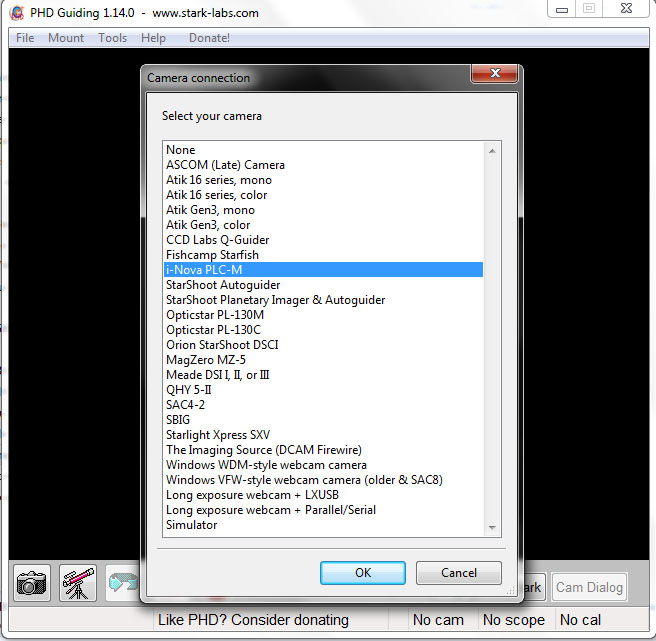
Task: Select Fishcamp Starfish
Action: 323,255
